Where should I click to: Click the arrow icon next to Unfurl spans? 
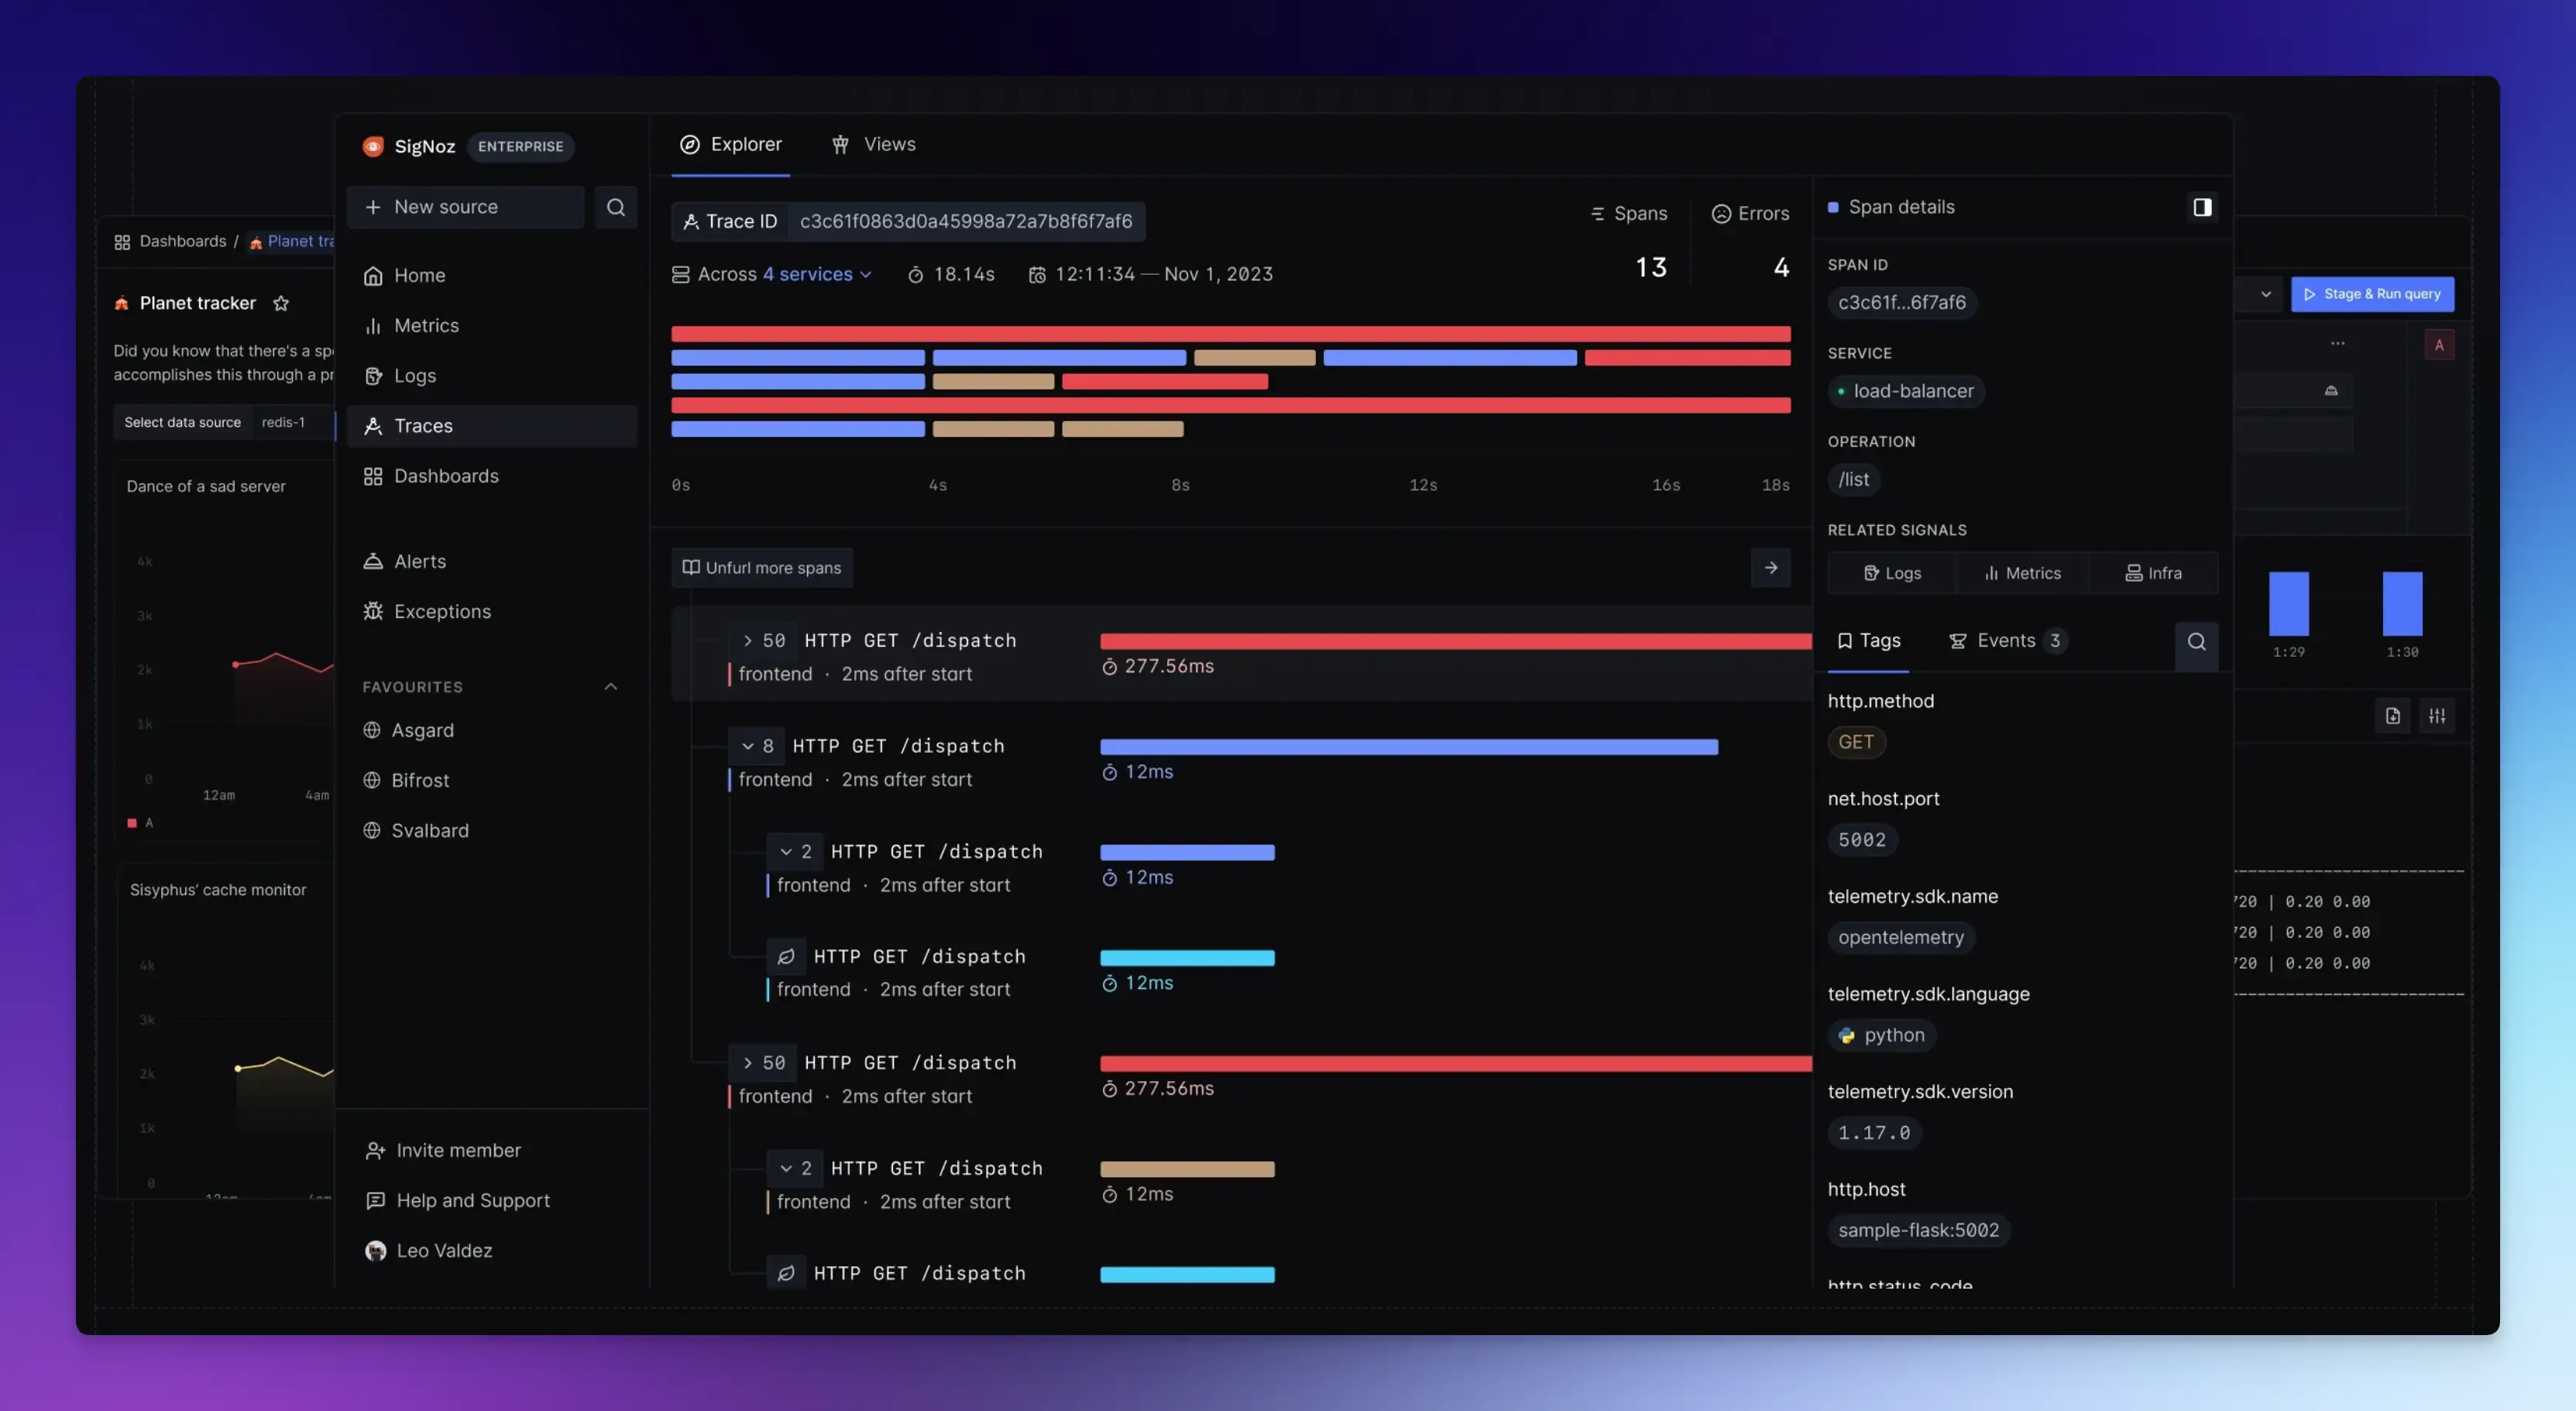(1770, 568)
